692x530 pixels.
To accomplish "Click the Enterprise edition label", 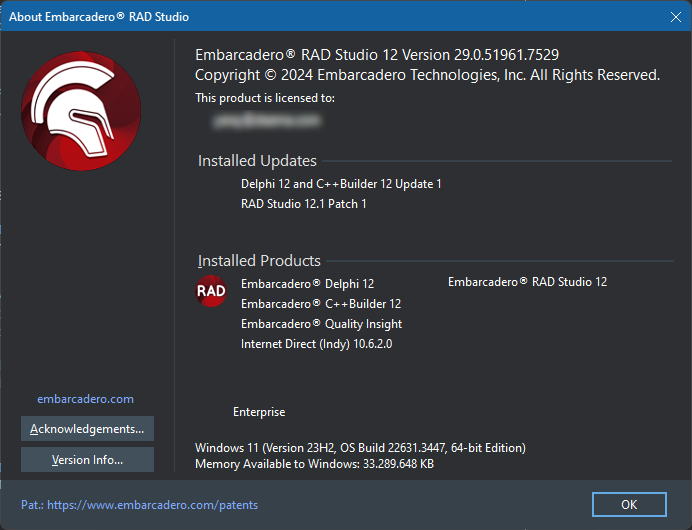I will pyautogui.click(x=259, y=412).
